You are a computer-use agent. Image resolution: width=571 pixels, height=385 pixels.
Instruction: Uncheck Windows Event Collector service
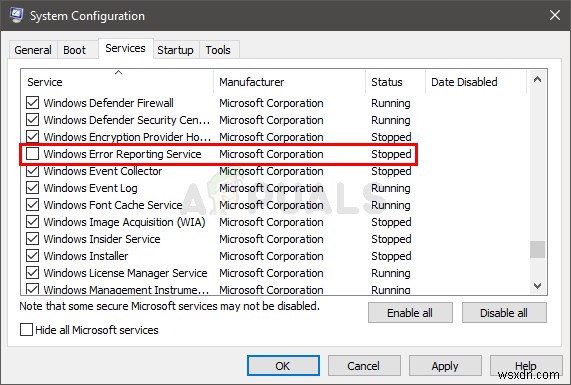click(x=32, y=171)
